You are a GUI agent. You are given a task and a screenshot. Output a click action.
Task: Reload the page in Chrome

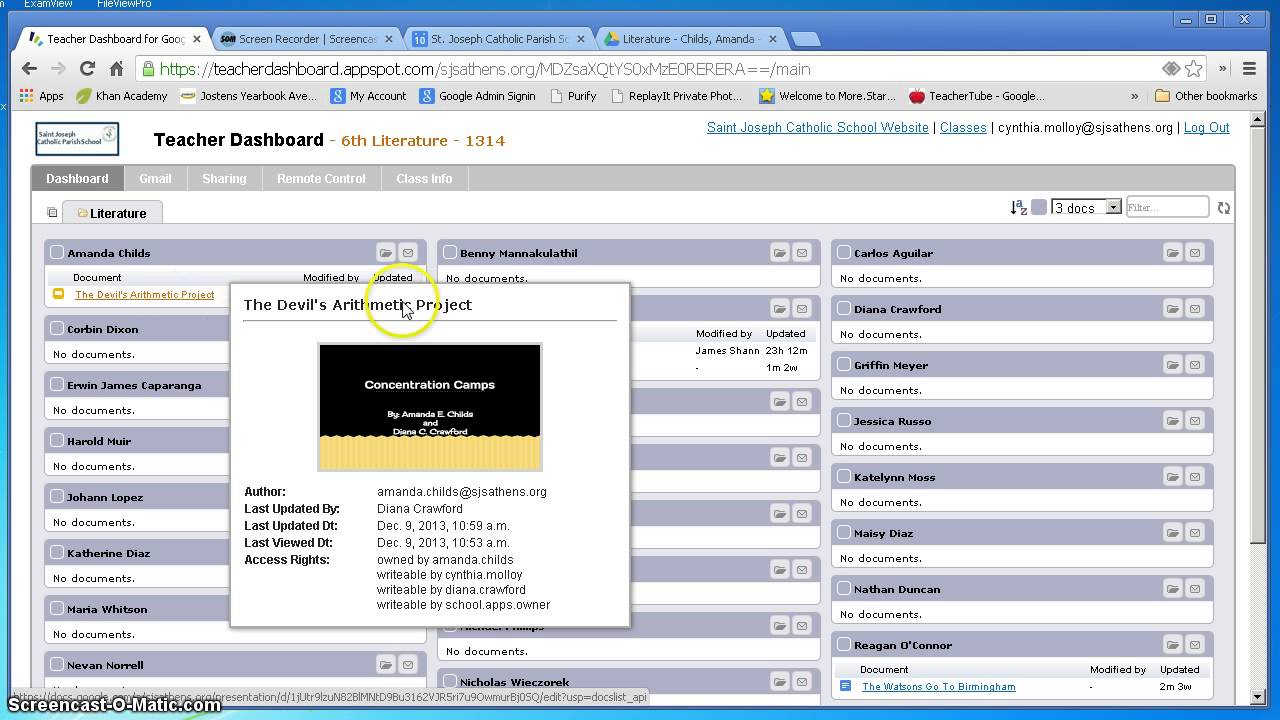pyautogui.click(x=87, y=69)
